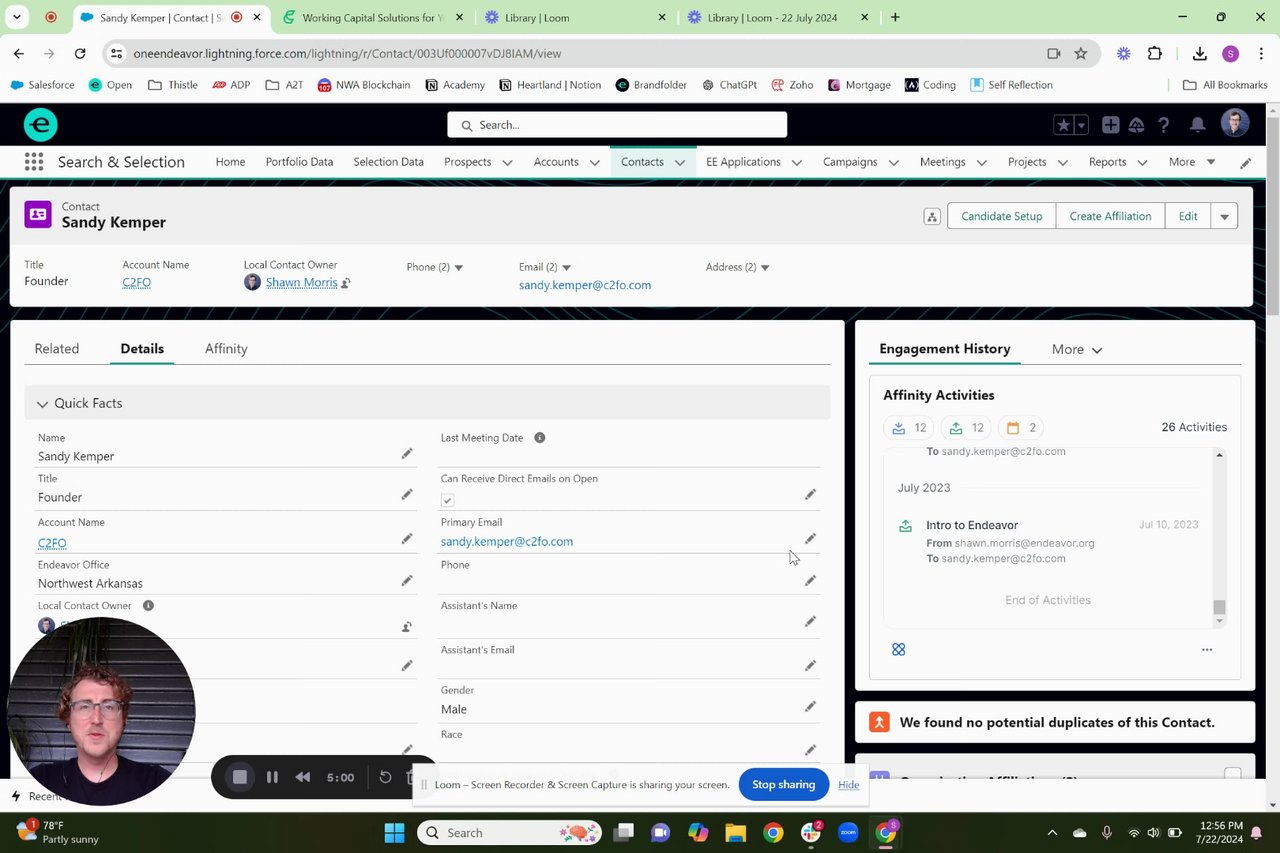Toggle the blue inbound emails filter chip
Image resolution: width=1280 pixels, height=853 pixels.
click(909, 428)
